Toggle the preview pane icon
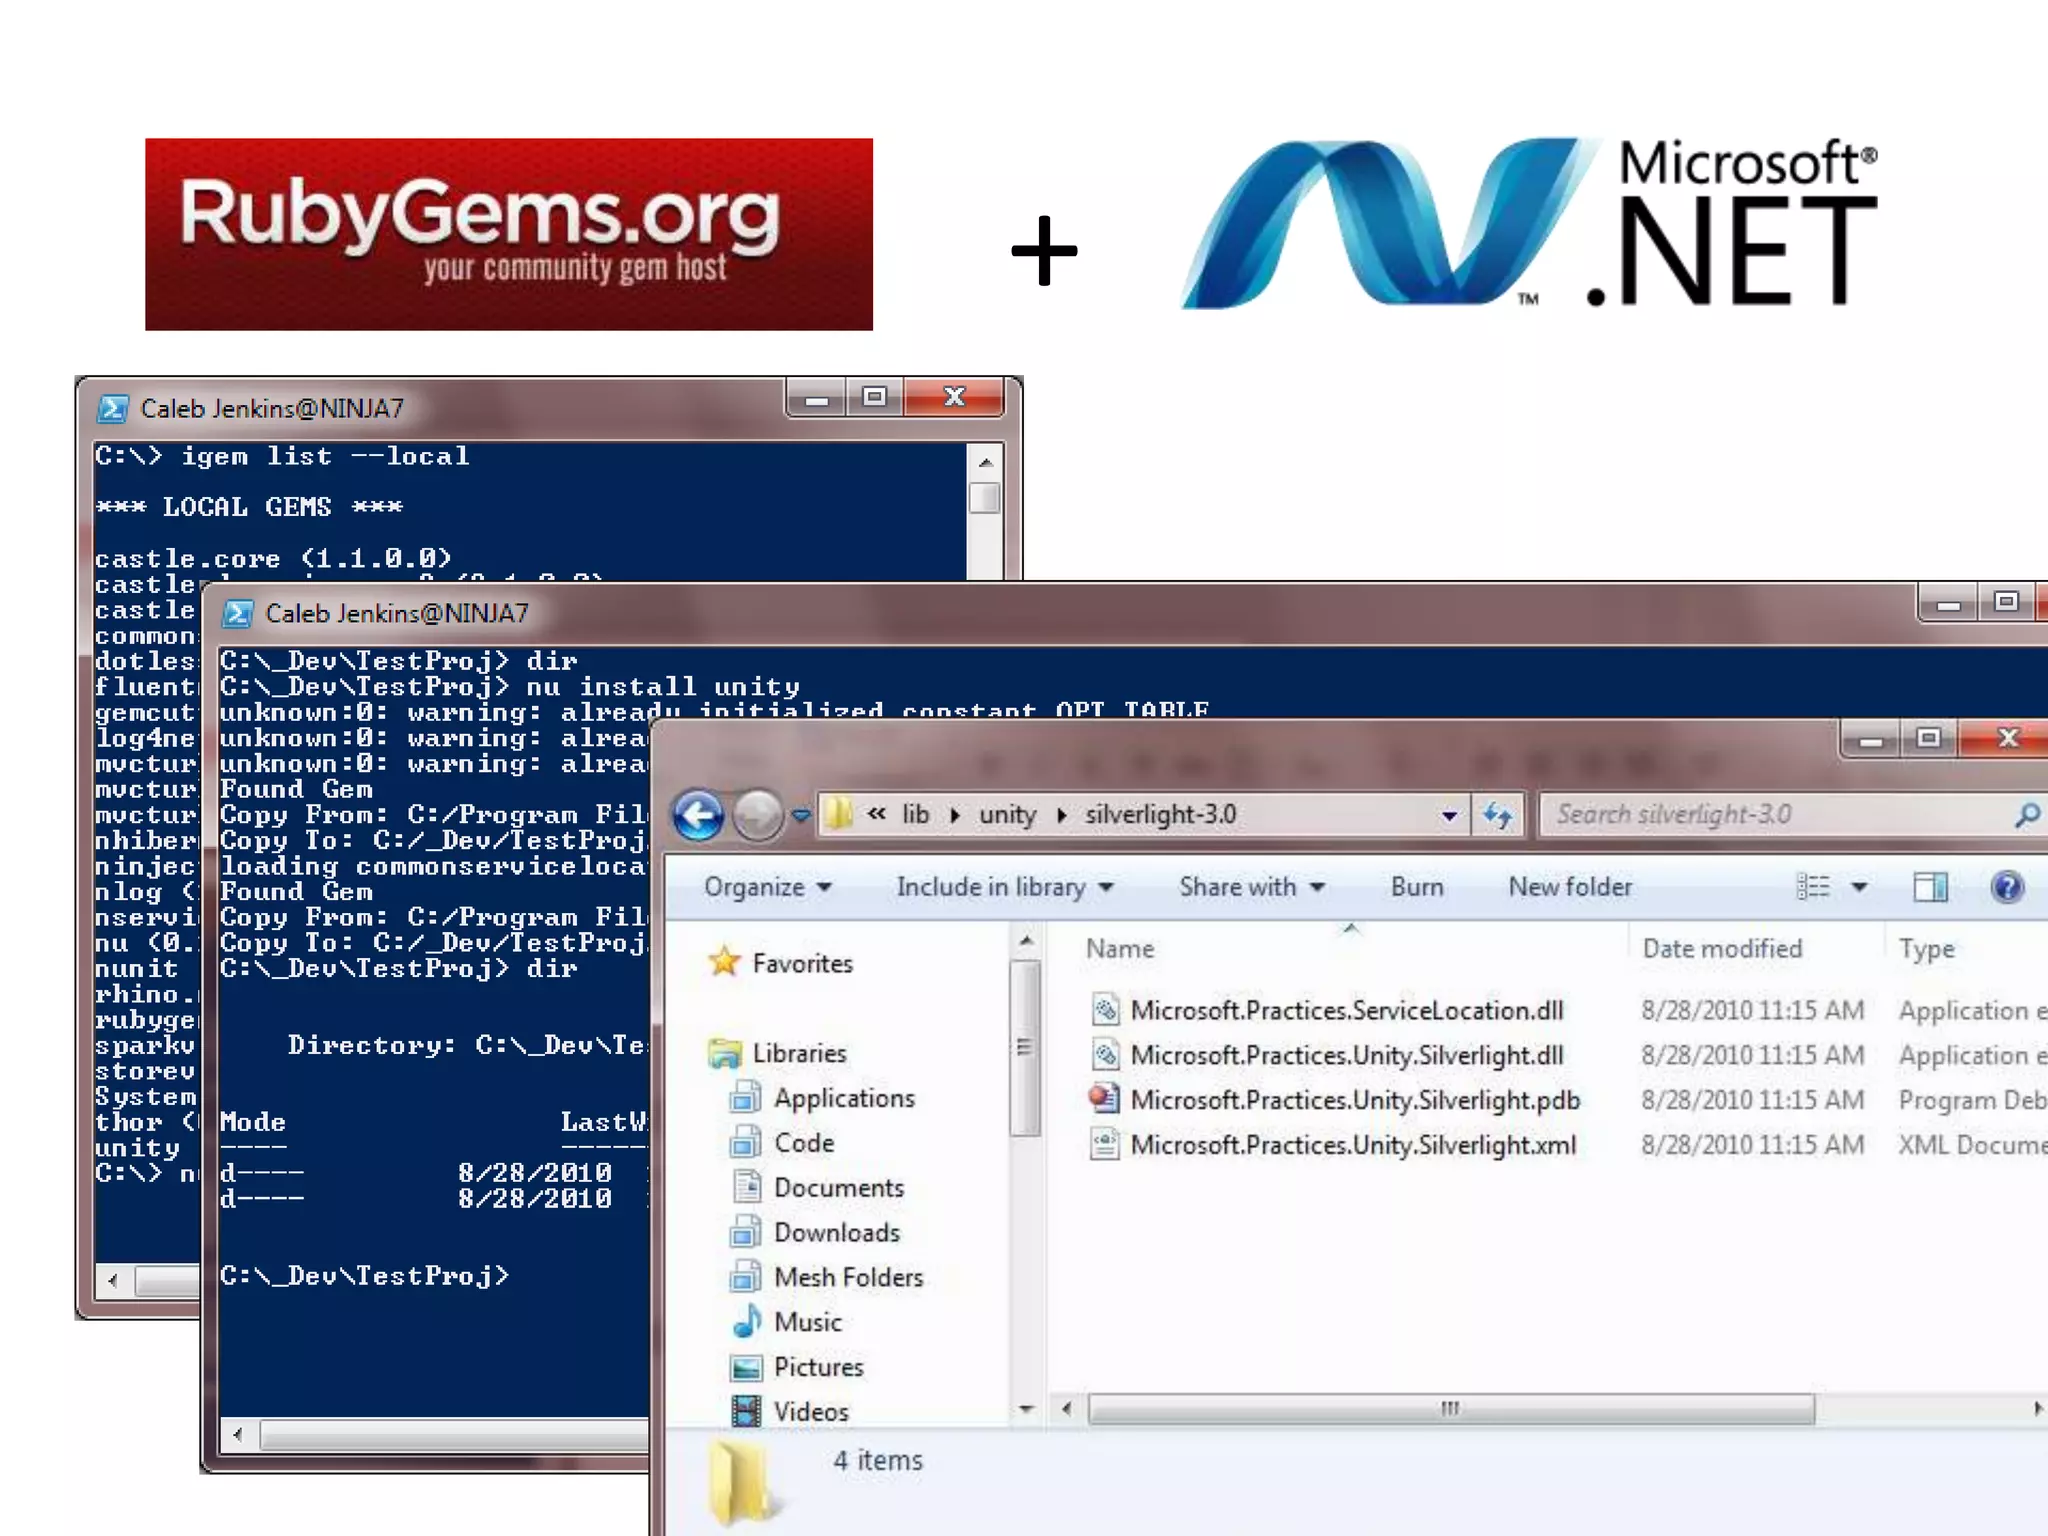 [1930, 887]
